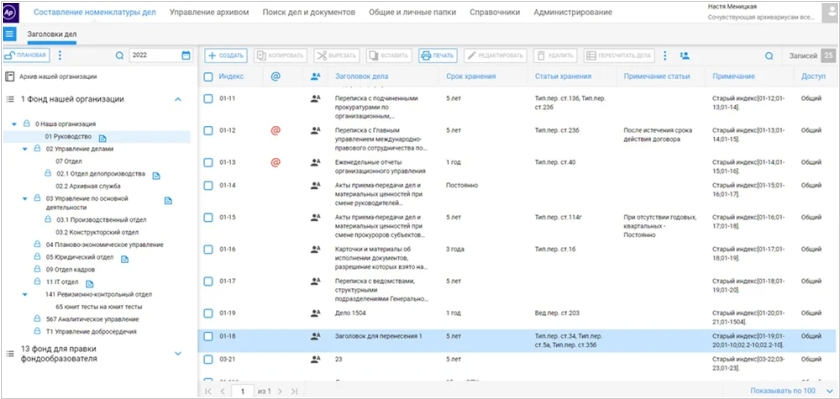Click the red @ icon in row 01-12
Screen dimensions: 840x399
coord(275,130)
